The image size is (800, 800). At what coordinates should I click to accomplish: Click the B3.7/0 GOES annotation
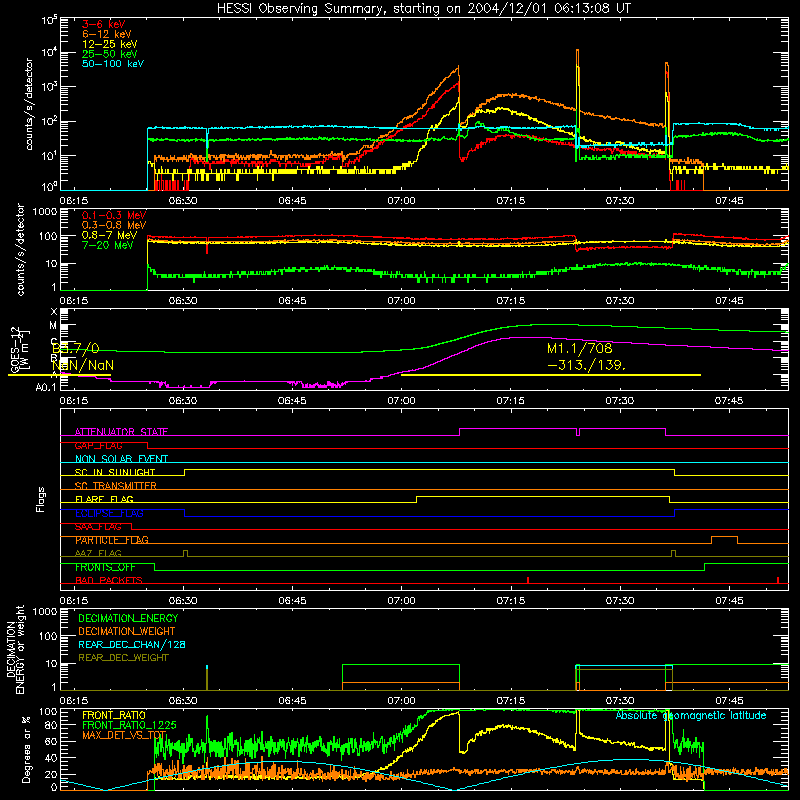pos(76,348)
